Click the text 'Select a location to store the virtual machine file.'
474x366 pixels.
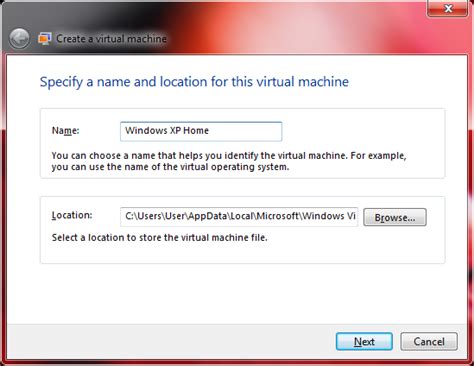tap(160, 238)
